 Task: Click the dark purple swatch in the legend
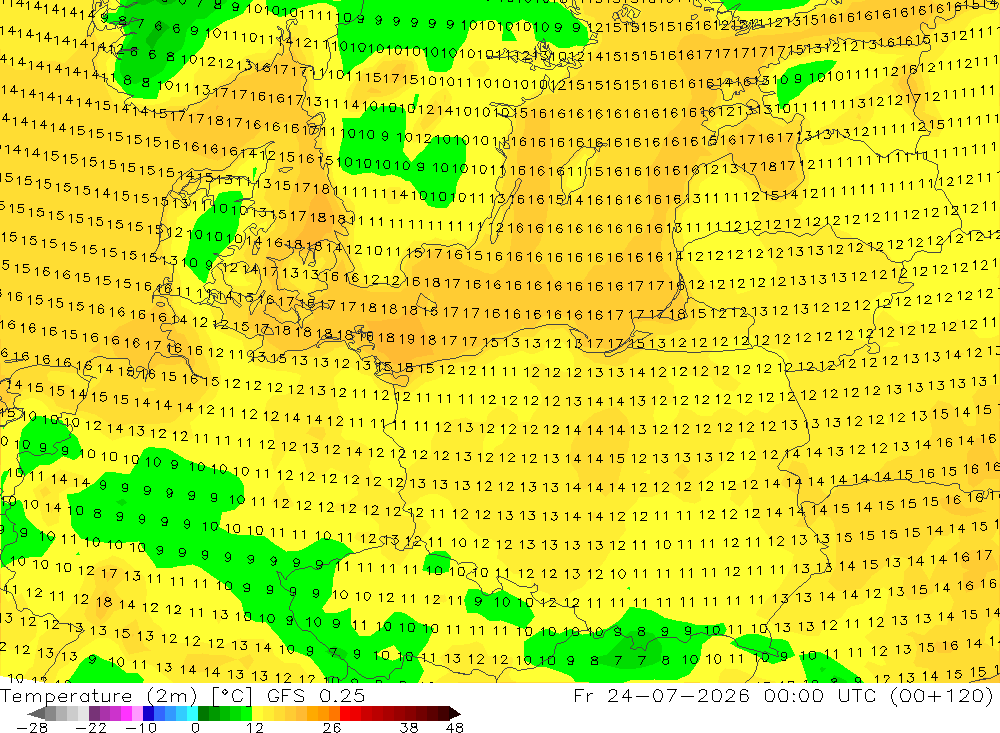click(94, 713)
